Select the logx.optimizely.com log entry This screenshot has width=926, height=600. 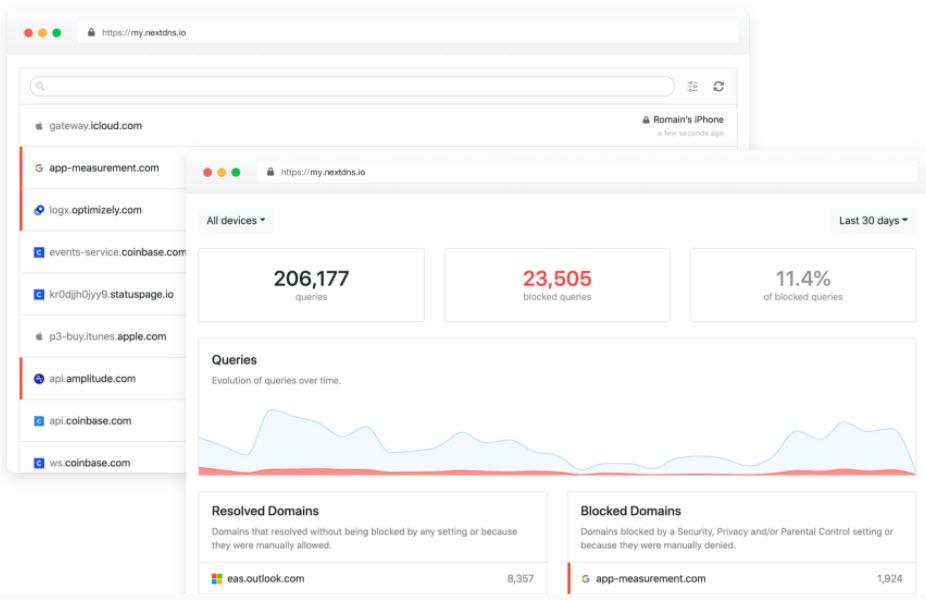(103, 210)
